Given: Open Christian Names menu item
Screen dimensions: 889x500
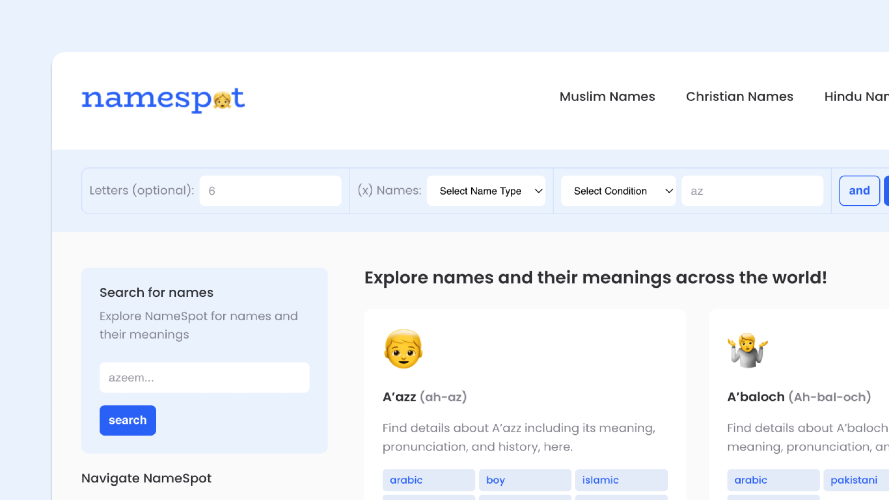Looking at the screenshot, I should [739, 97].
